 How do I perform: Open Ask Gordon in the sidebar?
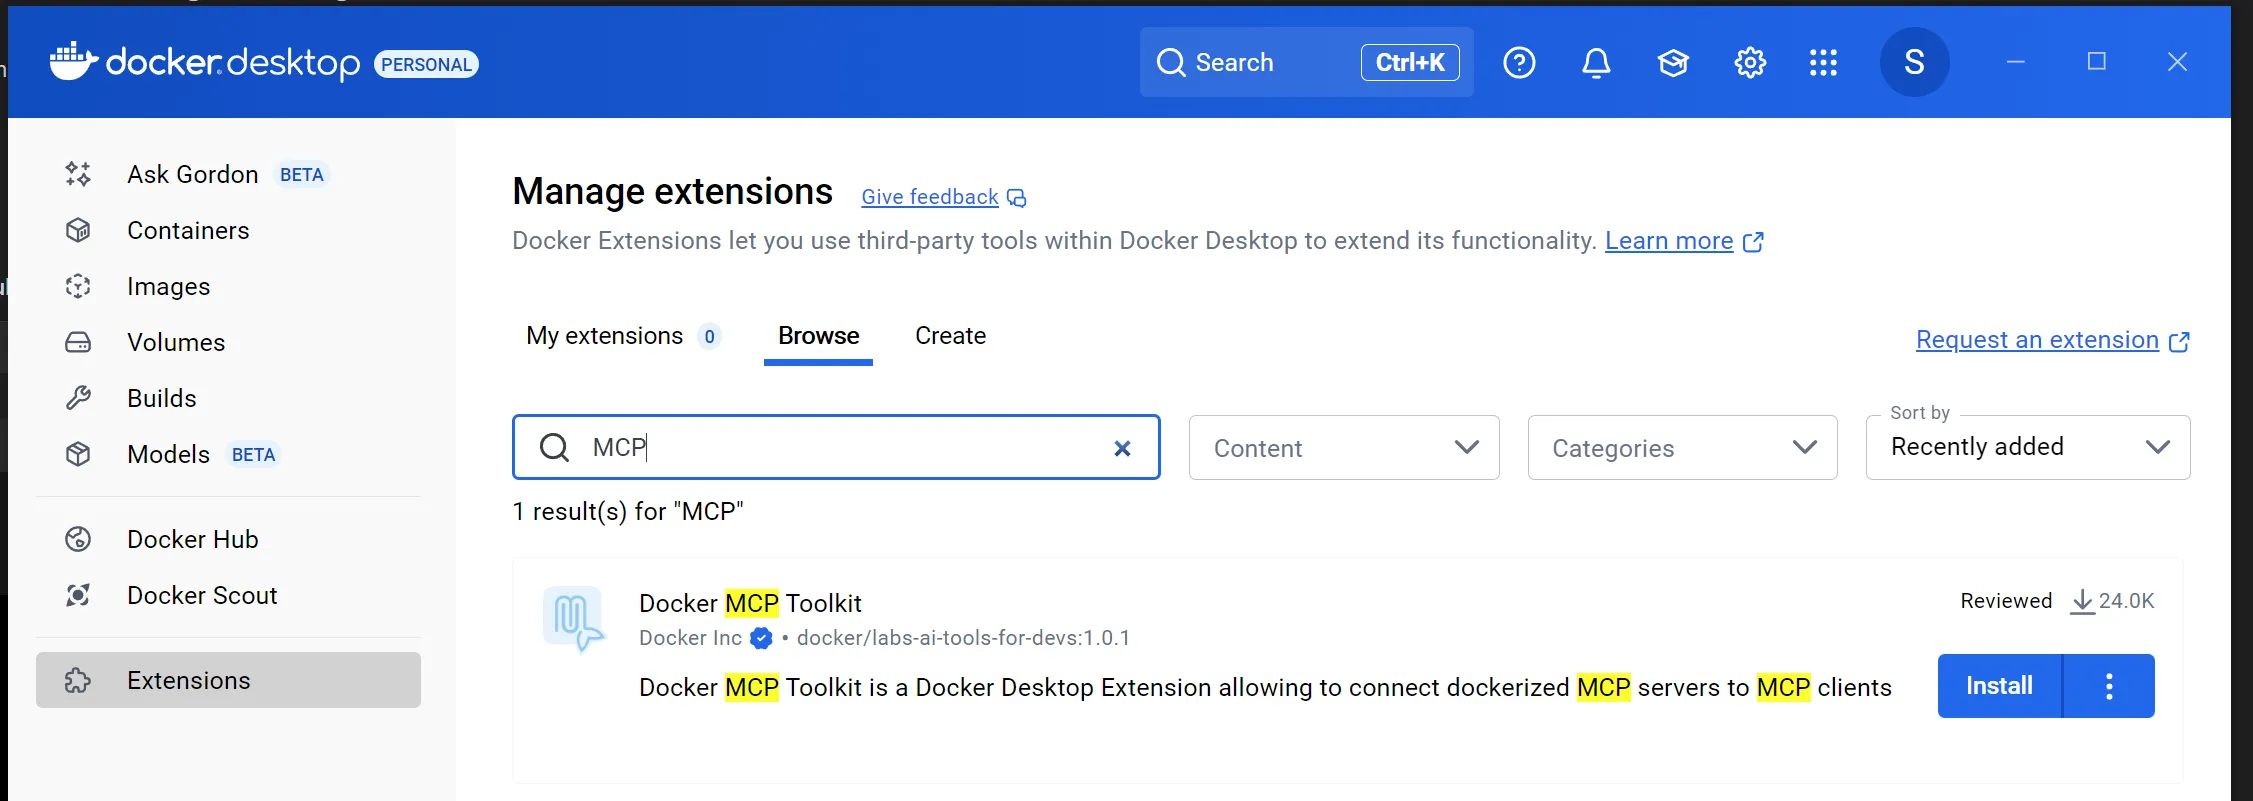[x=228, y=174]
